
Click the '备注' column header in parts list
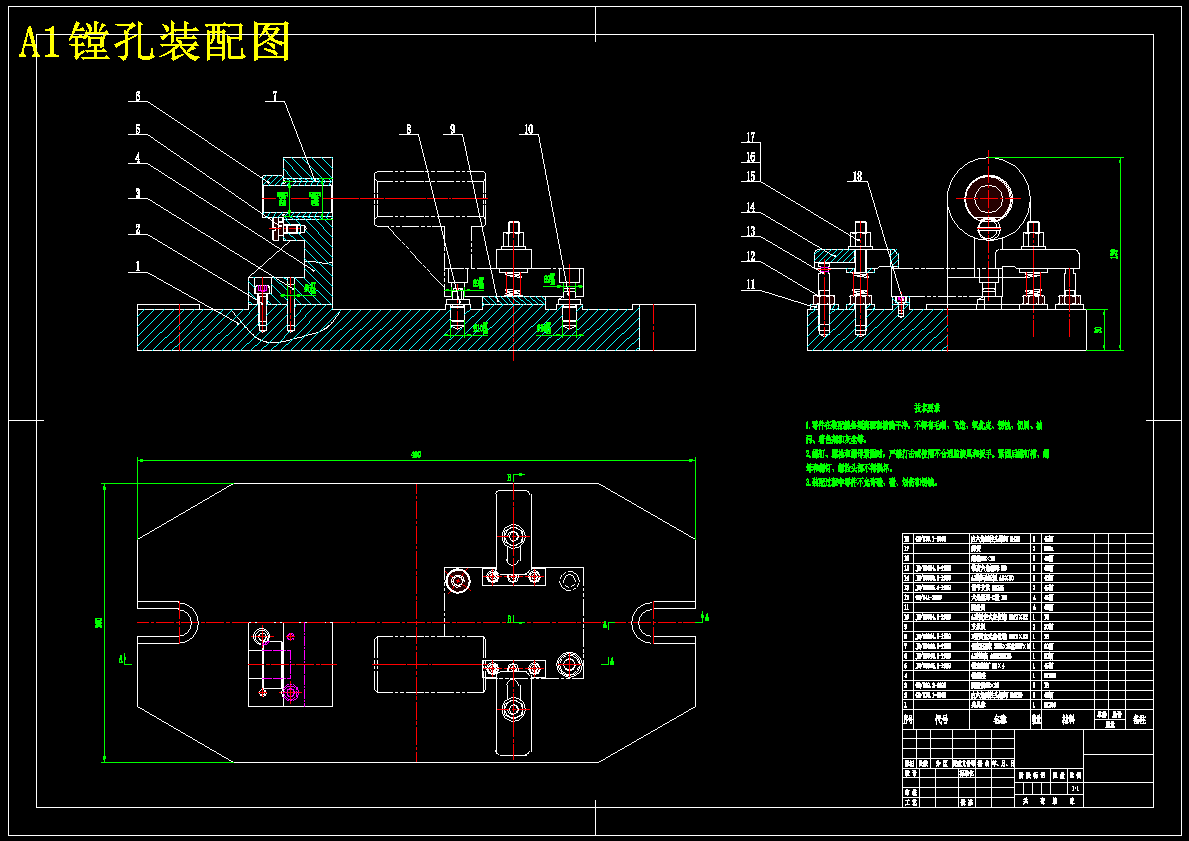[1139, 719]
